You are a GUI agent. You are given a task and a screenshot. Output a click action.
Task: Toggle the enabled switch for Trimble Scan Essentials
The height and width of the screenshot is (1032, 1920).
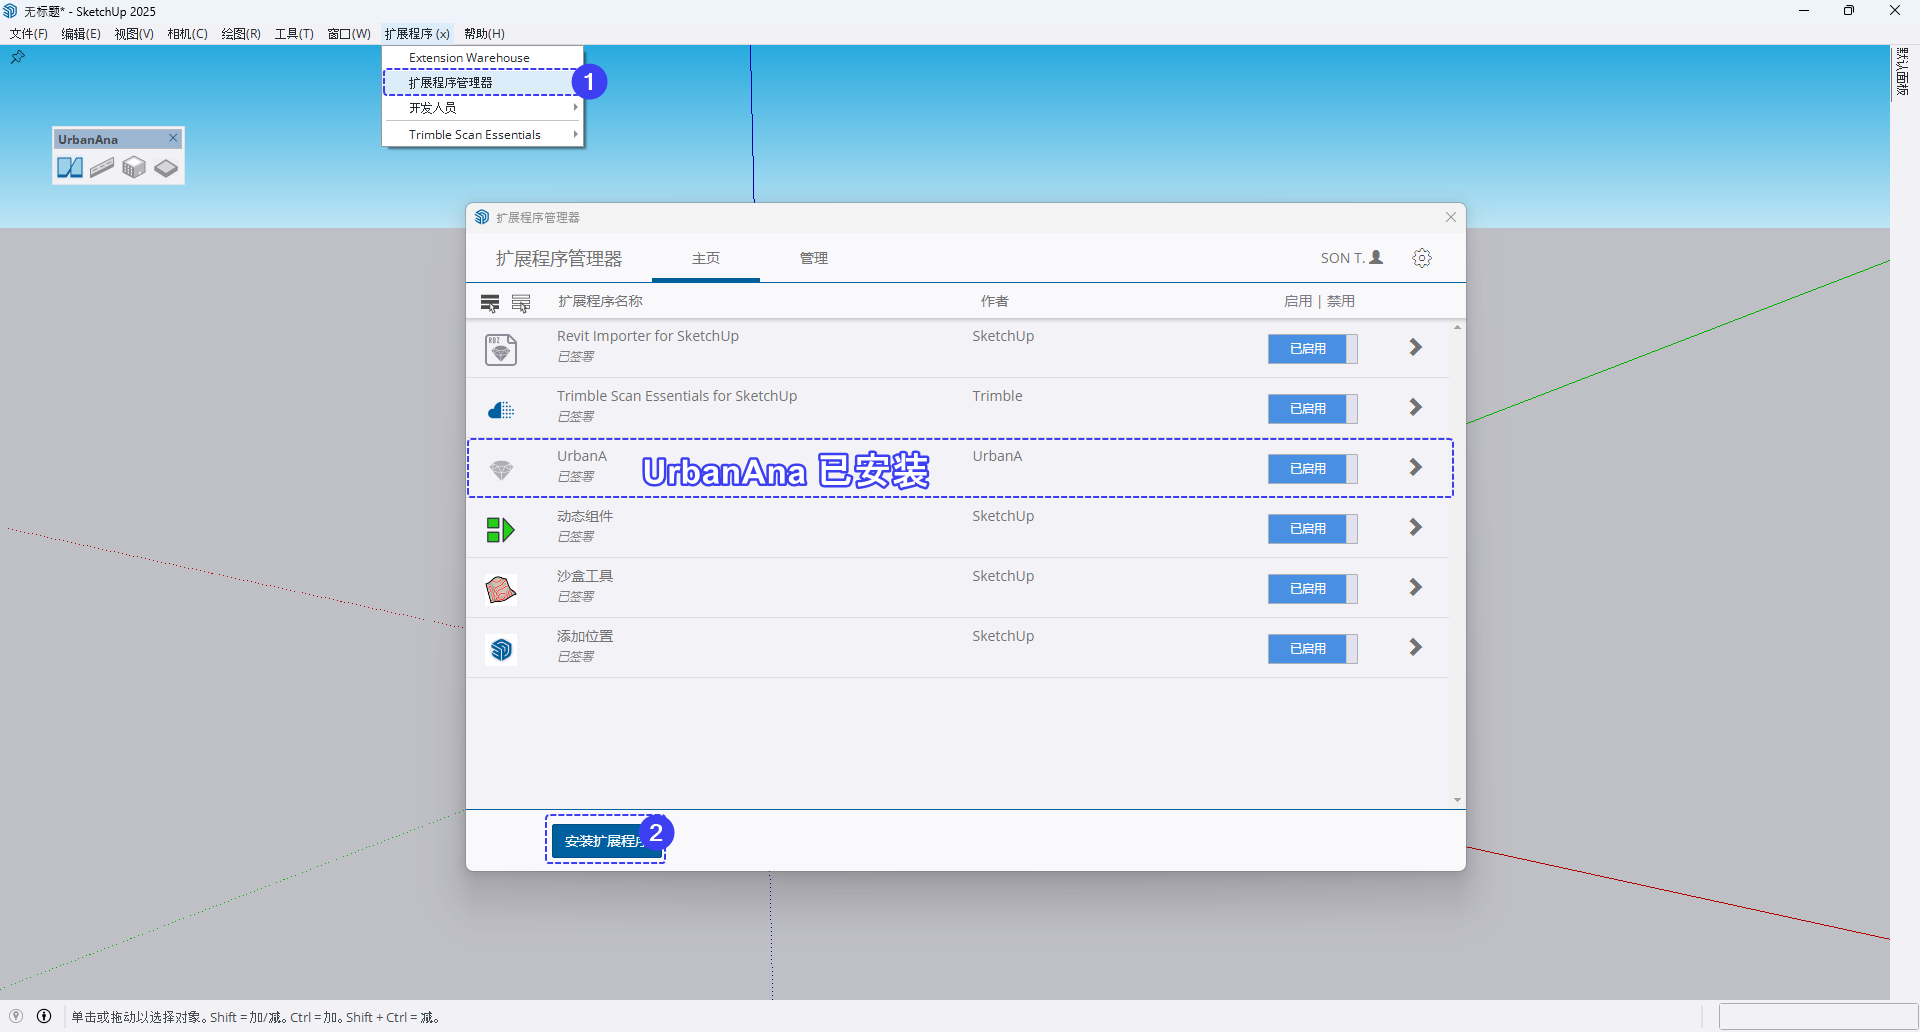(1313, 409)
